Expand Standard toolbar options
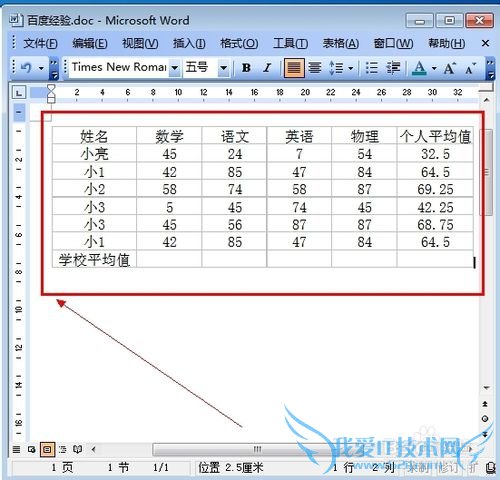The image size is (500, 480). pos(54,69)
